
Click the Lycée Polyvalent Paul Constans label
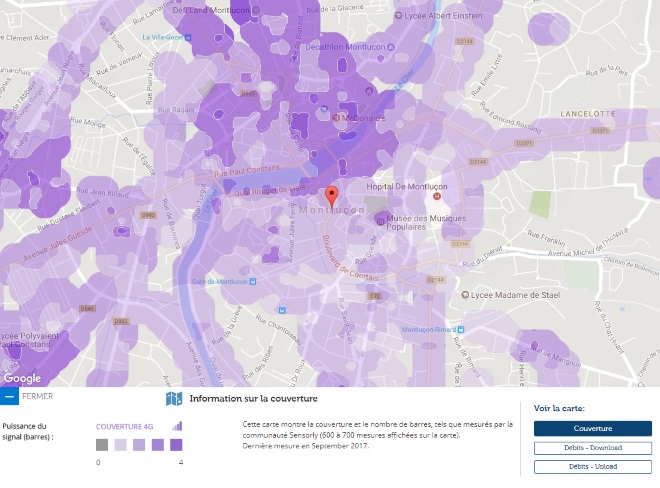[29, 340]
